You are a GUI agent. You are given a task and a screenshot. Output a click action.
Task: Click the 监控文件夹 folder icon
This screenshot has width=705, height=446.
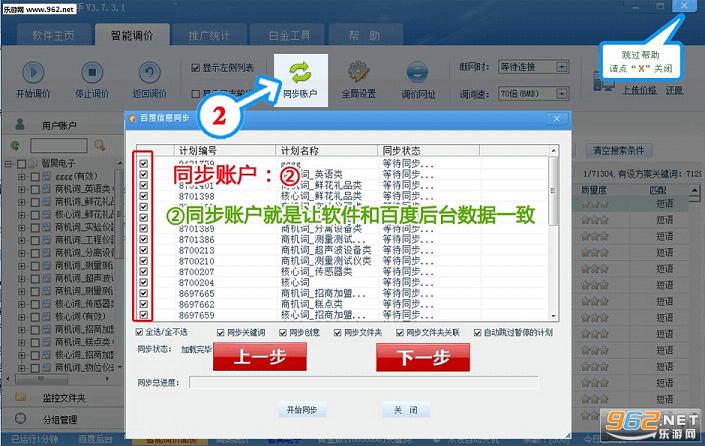coord(20,397)
